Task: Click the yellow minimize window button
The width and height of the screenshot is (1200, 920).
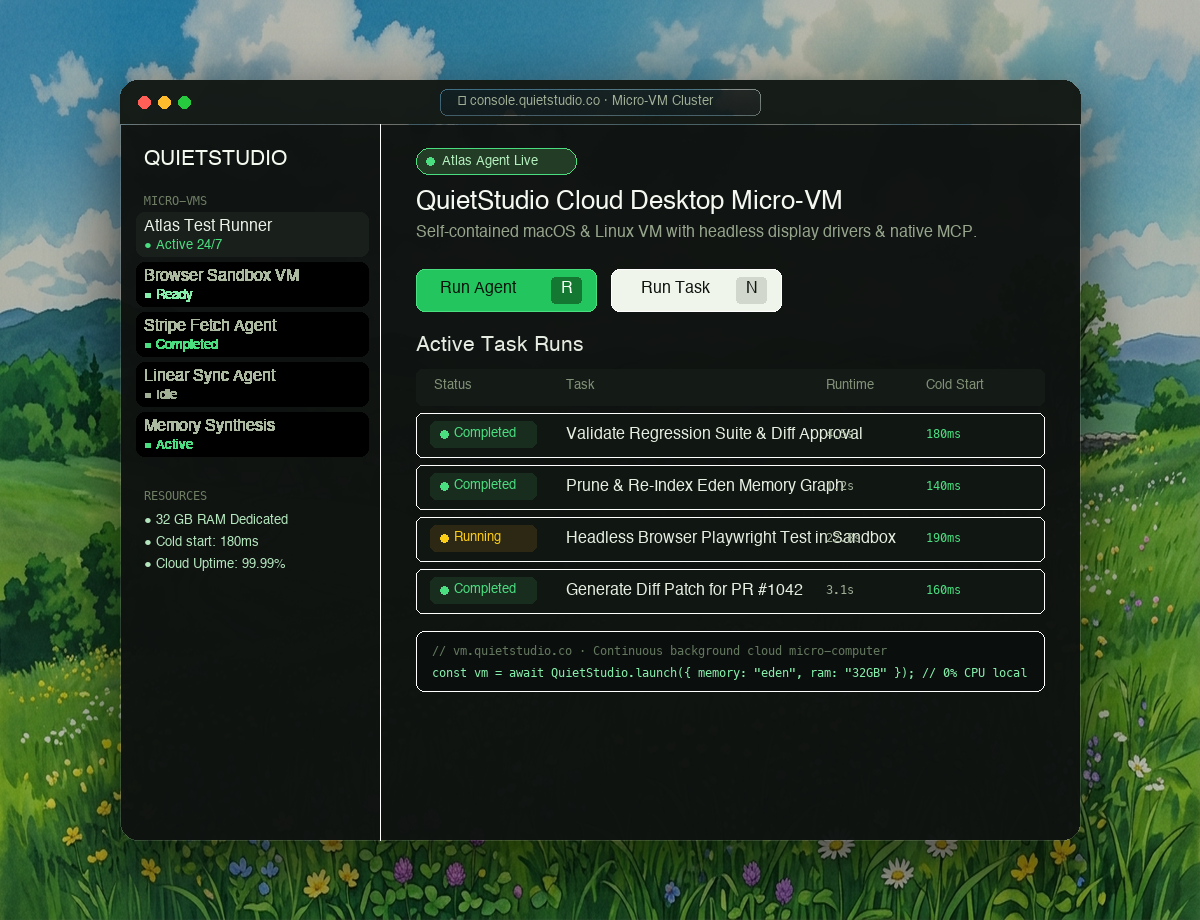Action: (x=164, y=102)
